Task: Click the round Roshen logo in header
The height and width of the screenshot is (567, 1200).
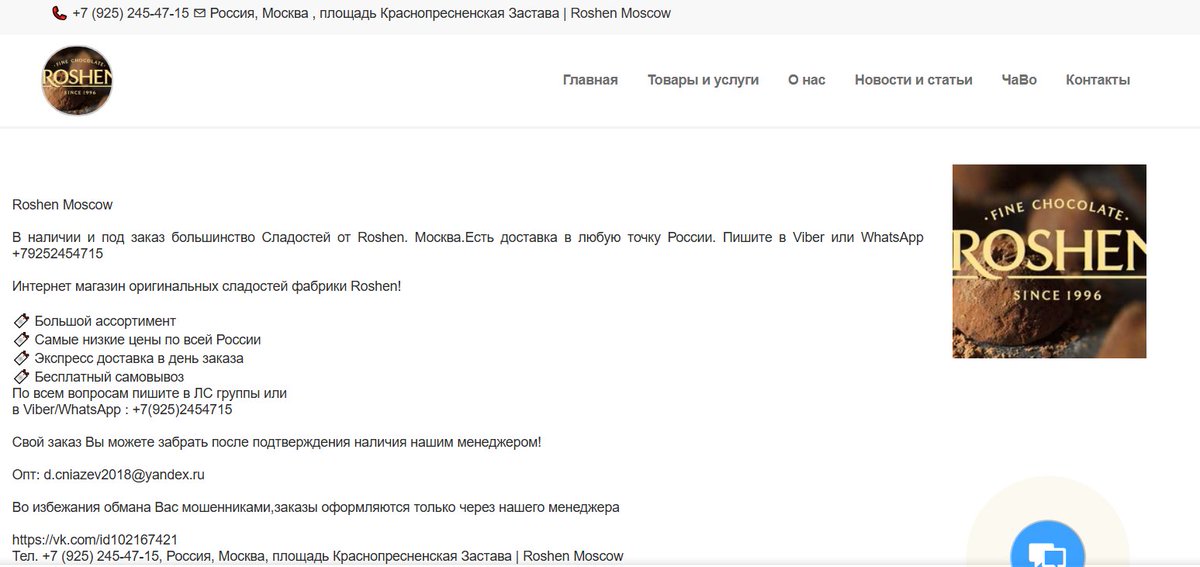Action: coord(77,80)
